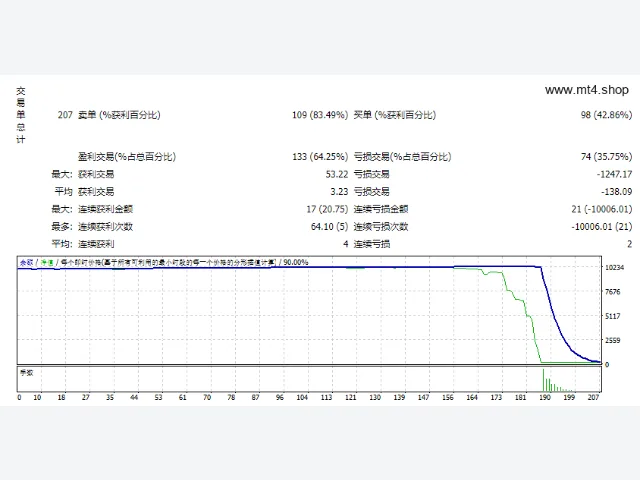640x480 pixels.
Task: Click the 净值 equity legend entry
Action: point(47,262)
